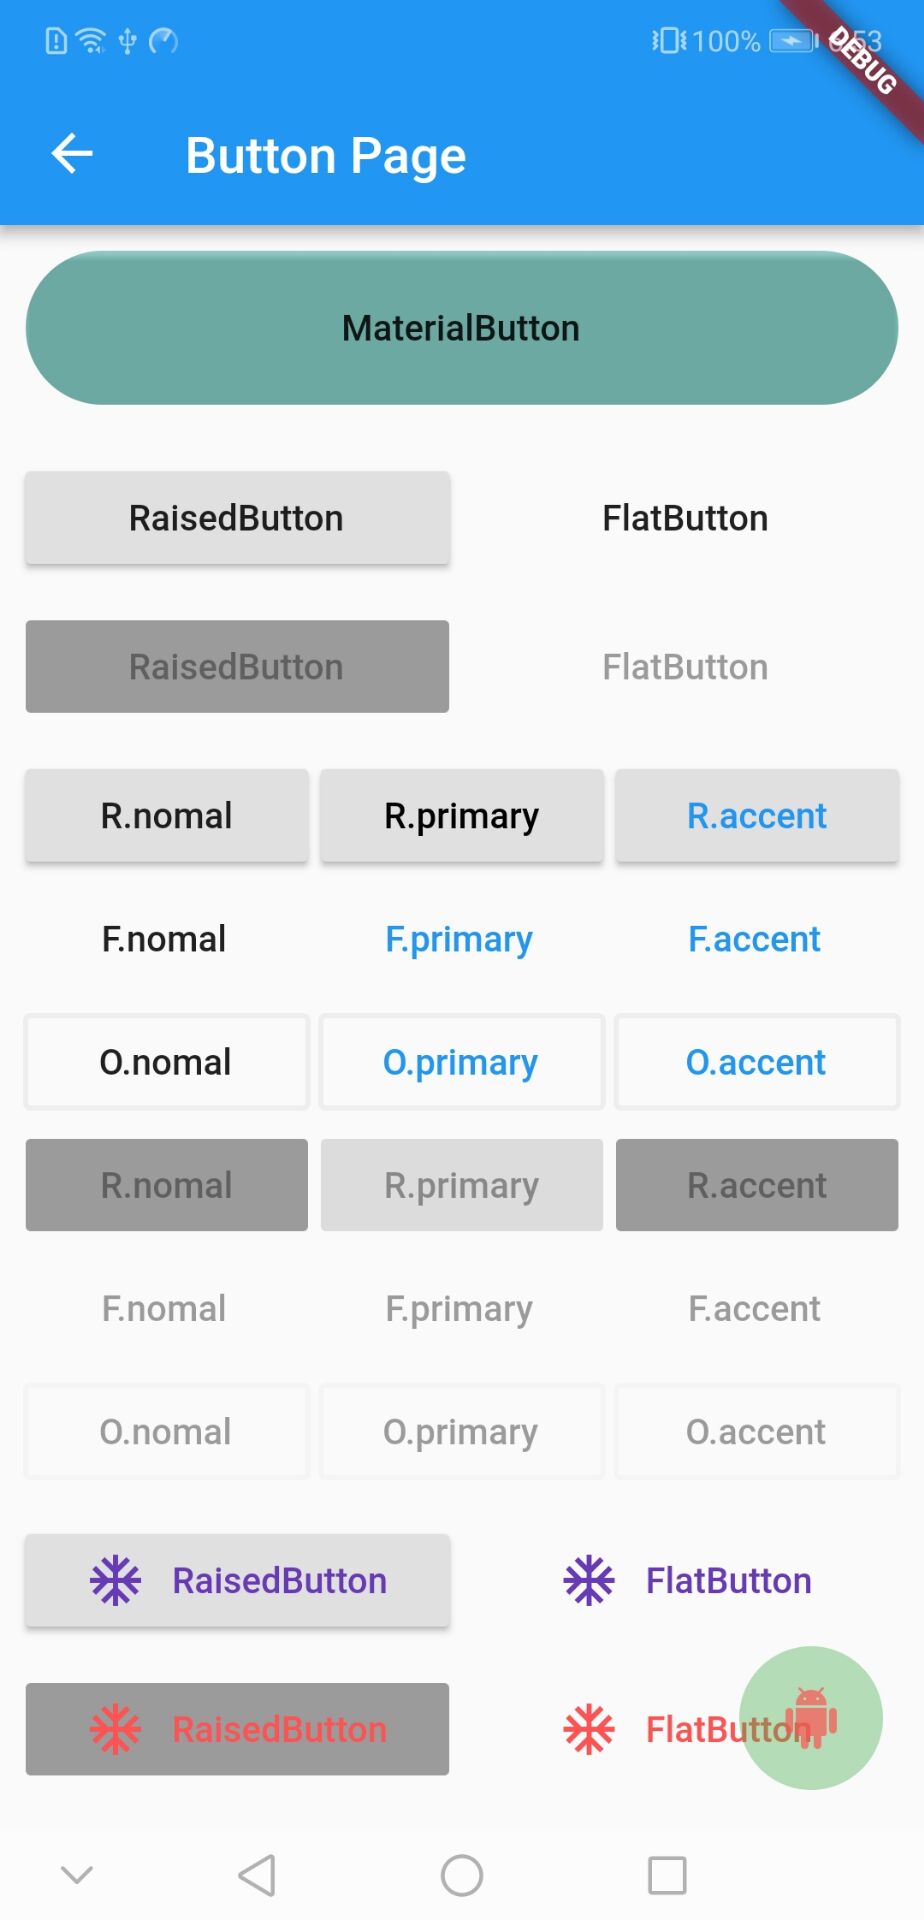The image size is (924, 1920).
Task: Click red snowflake icon beside red FlatButton
Action: (x=589, y=1729)
